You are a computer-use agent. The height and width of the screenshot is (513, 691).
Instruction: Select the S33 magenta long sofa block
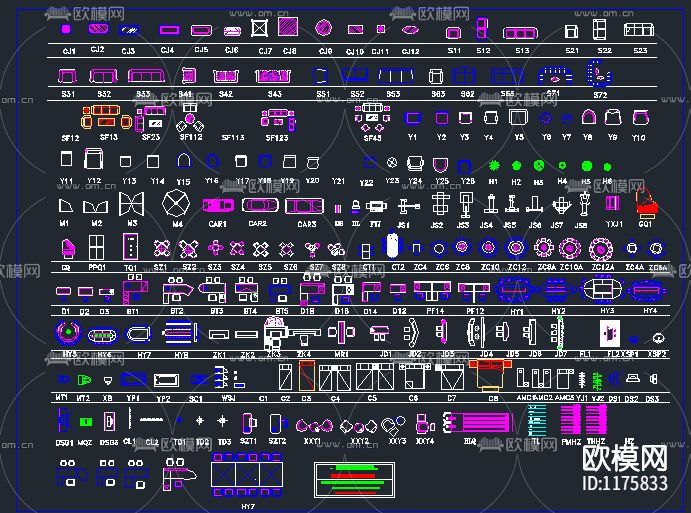(x=146, y=76)
